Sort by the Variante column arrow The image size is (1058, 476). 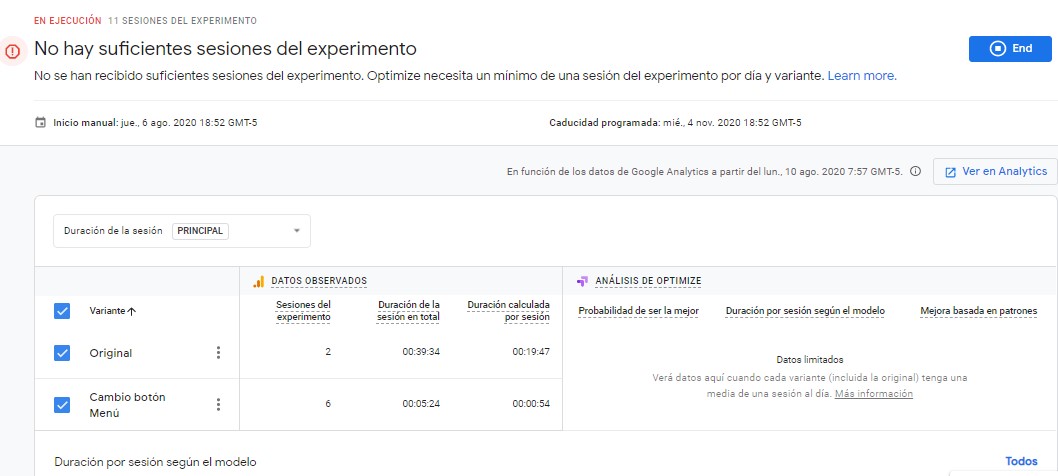pyautogui.click(x=132, y=311)
